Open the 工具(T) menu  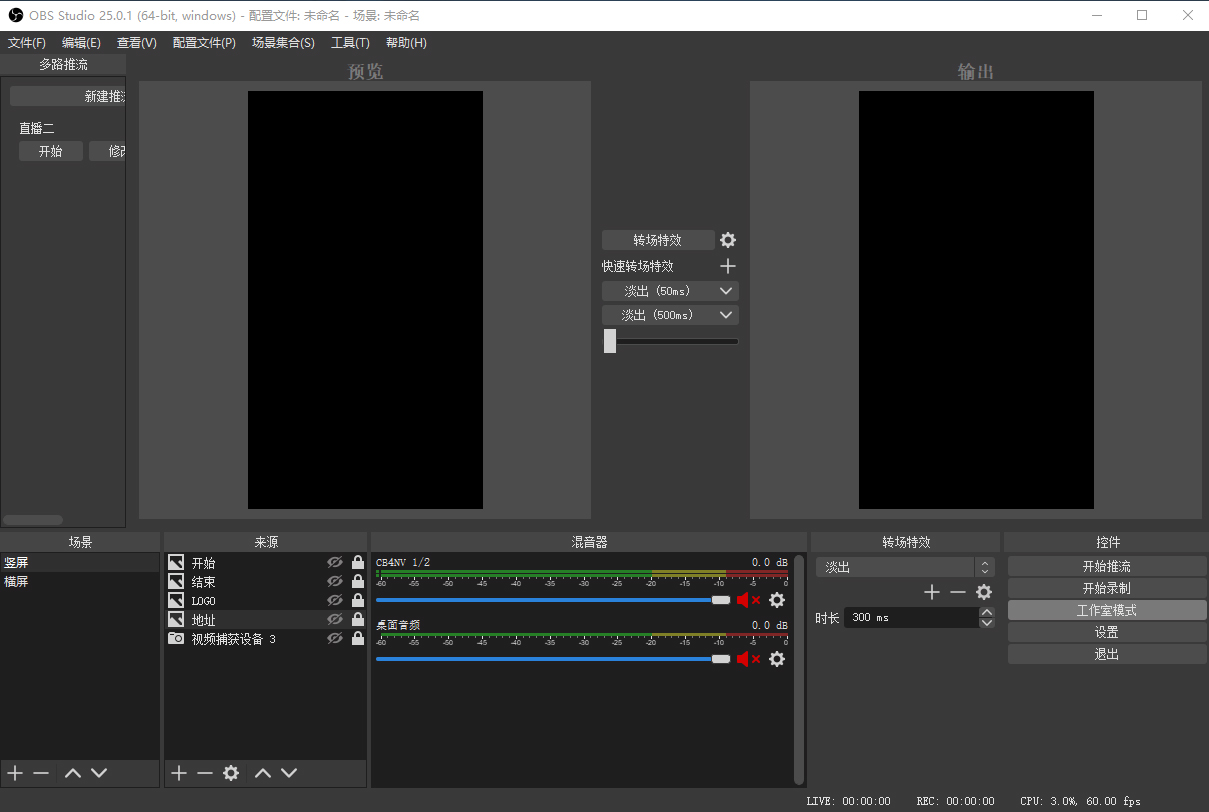click(350, 43)
